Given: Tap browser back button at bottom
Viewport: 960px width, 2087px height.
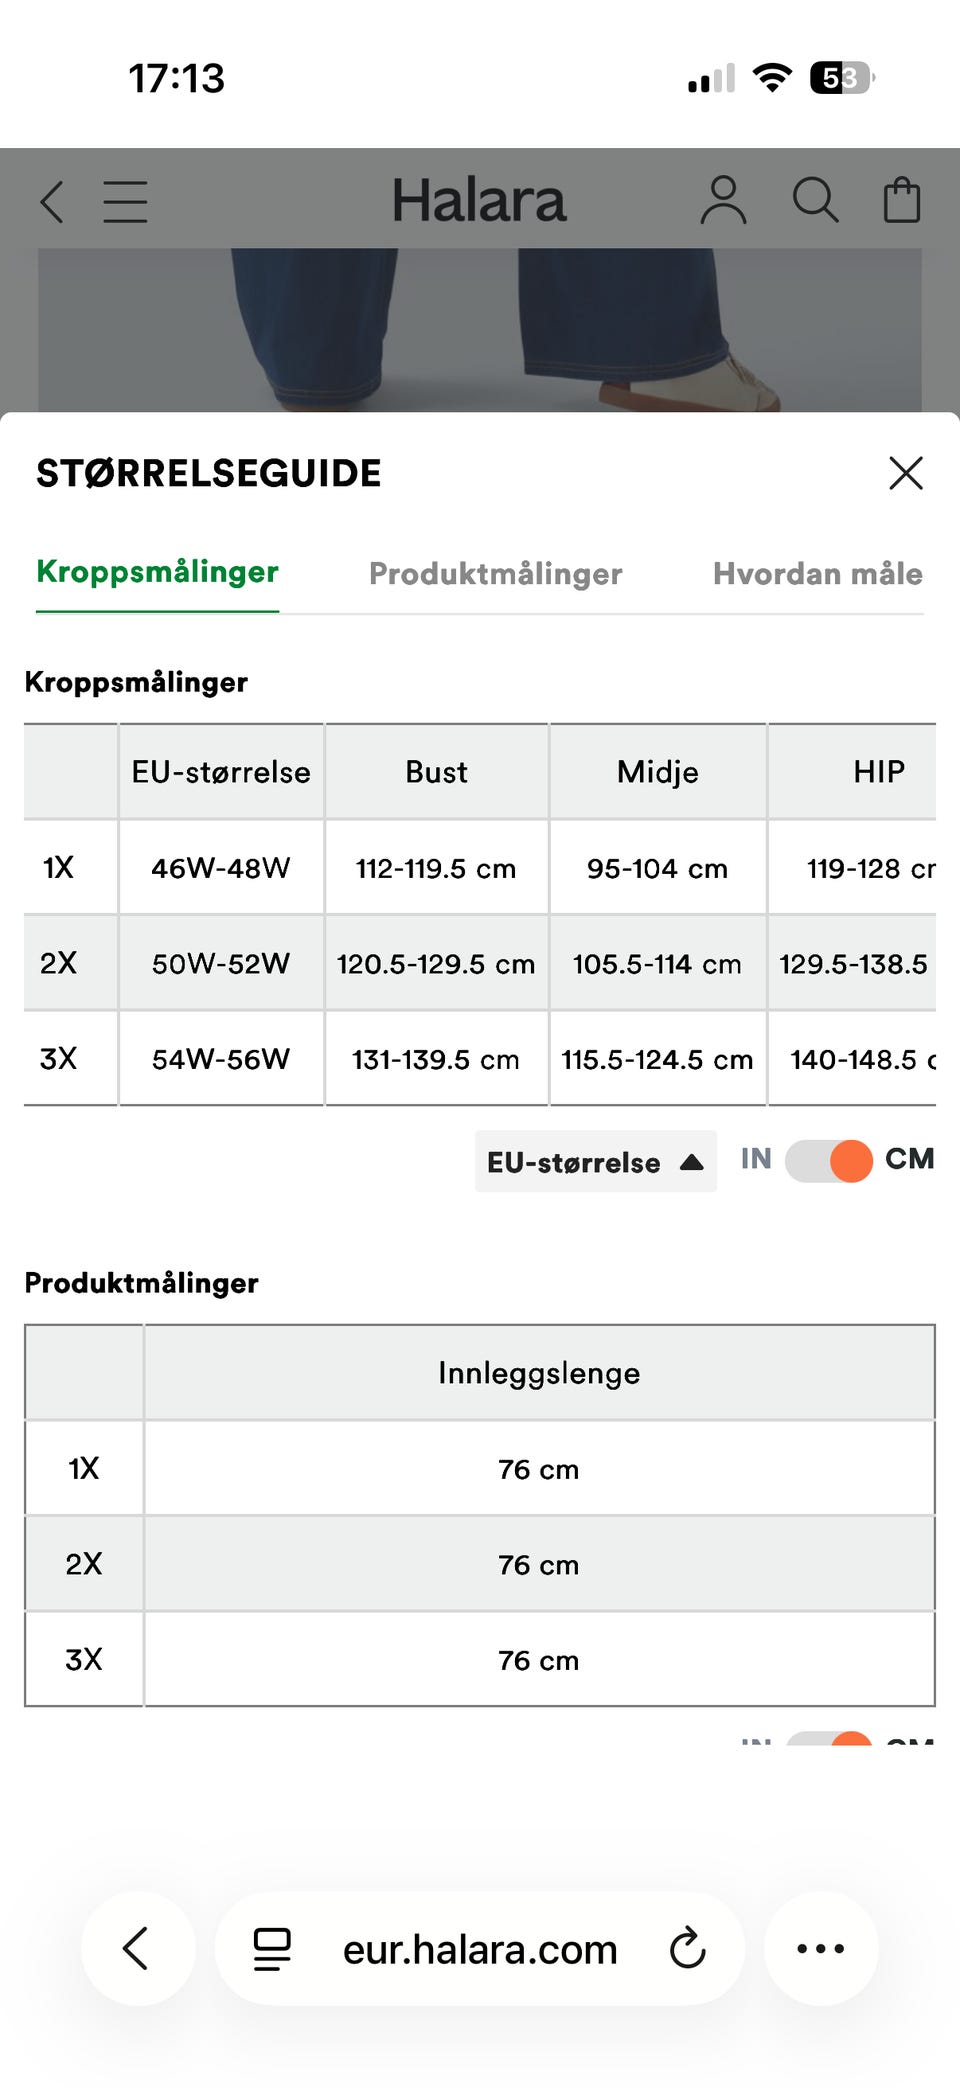Looking at the screenshot, I should coord(137,1948).
